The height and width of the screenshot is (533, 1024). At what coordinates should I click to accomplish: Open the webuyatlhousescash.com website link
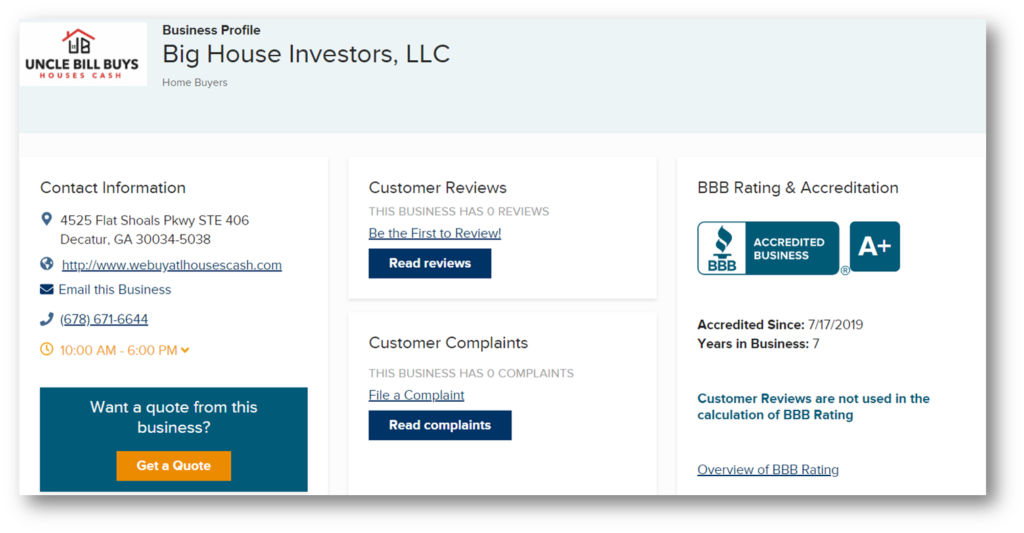(x=172, y=266)
